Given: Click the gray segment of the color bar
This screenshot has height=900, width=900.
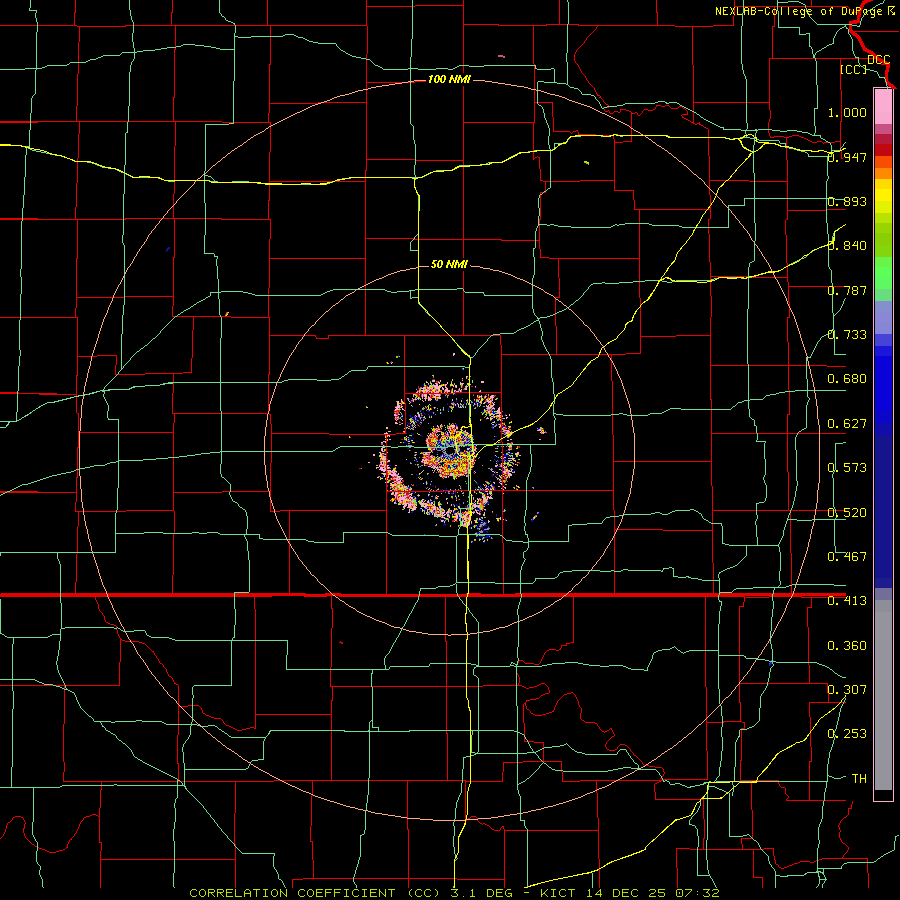Looking at the screenshot, I should pyautogui.click(x=883, y=695).
